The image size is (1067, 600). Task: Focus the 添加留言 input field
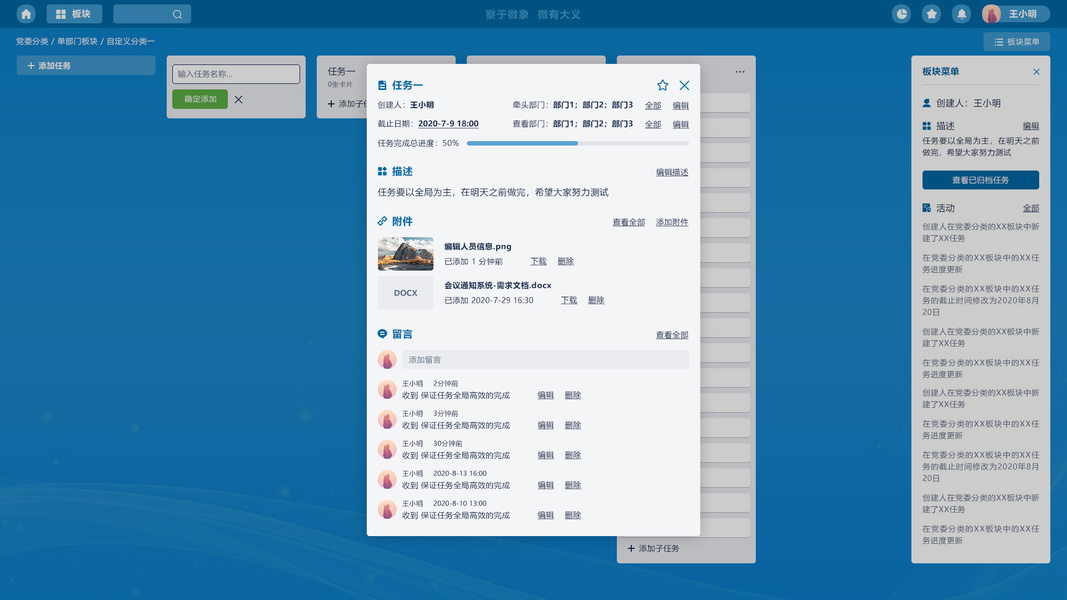point(545,359)
